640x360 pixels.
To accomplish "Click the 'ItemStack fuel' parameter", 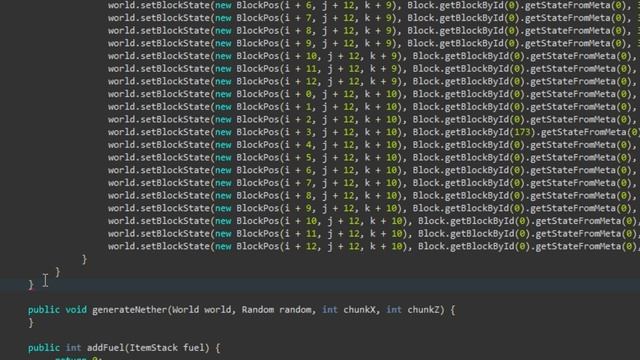I will pyautogui.click(x=167, y=348).
